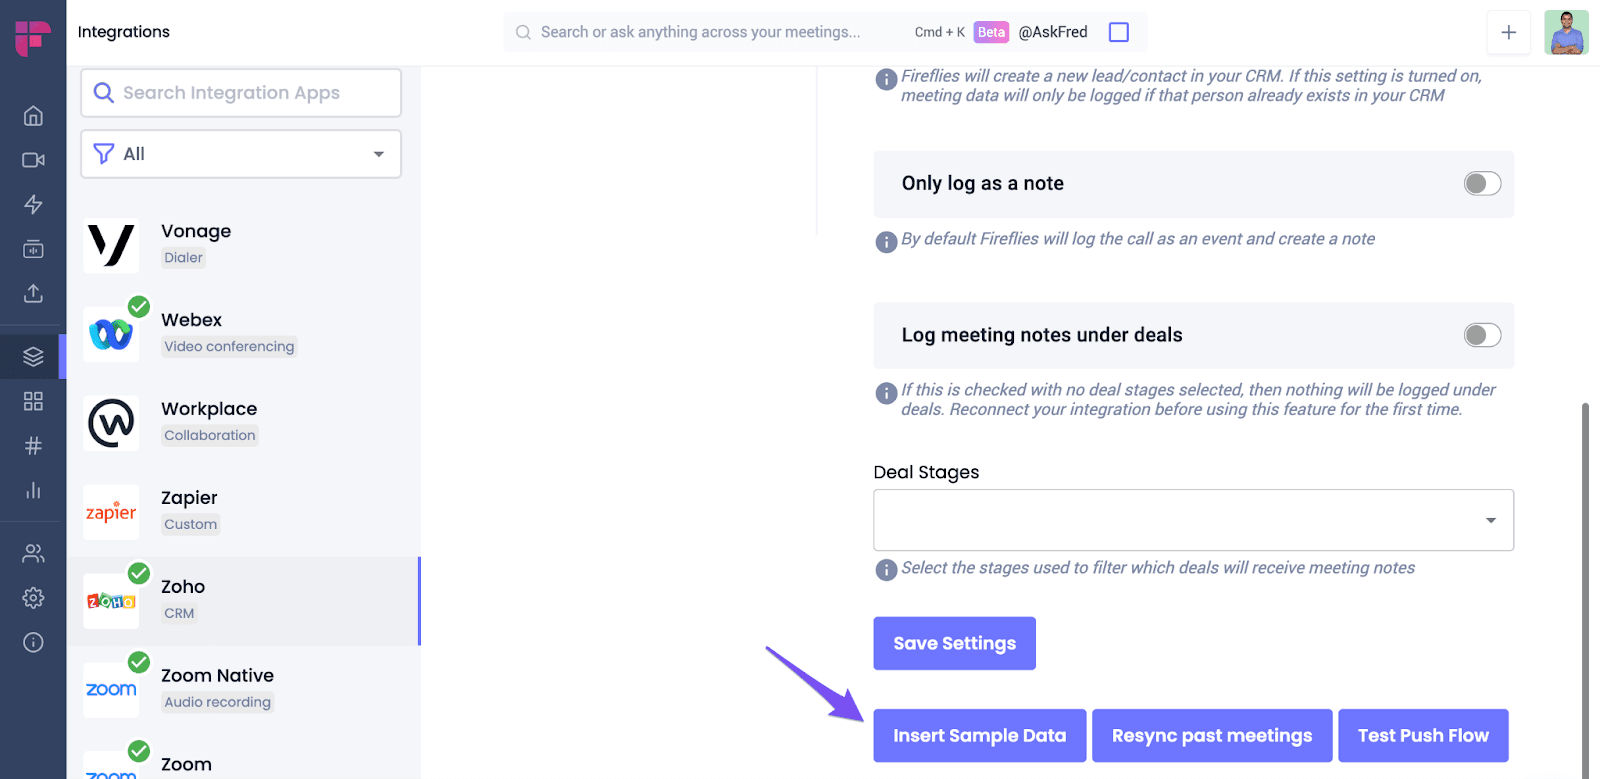Open the lightning bolt sidebar icon
The height and width of the screenshot is (779, 1600).
33,204
